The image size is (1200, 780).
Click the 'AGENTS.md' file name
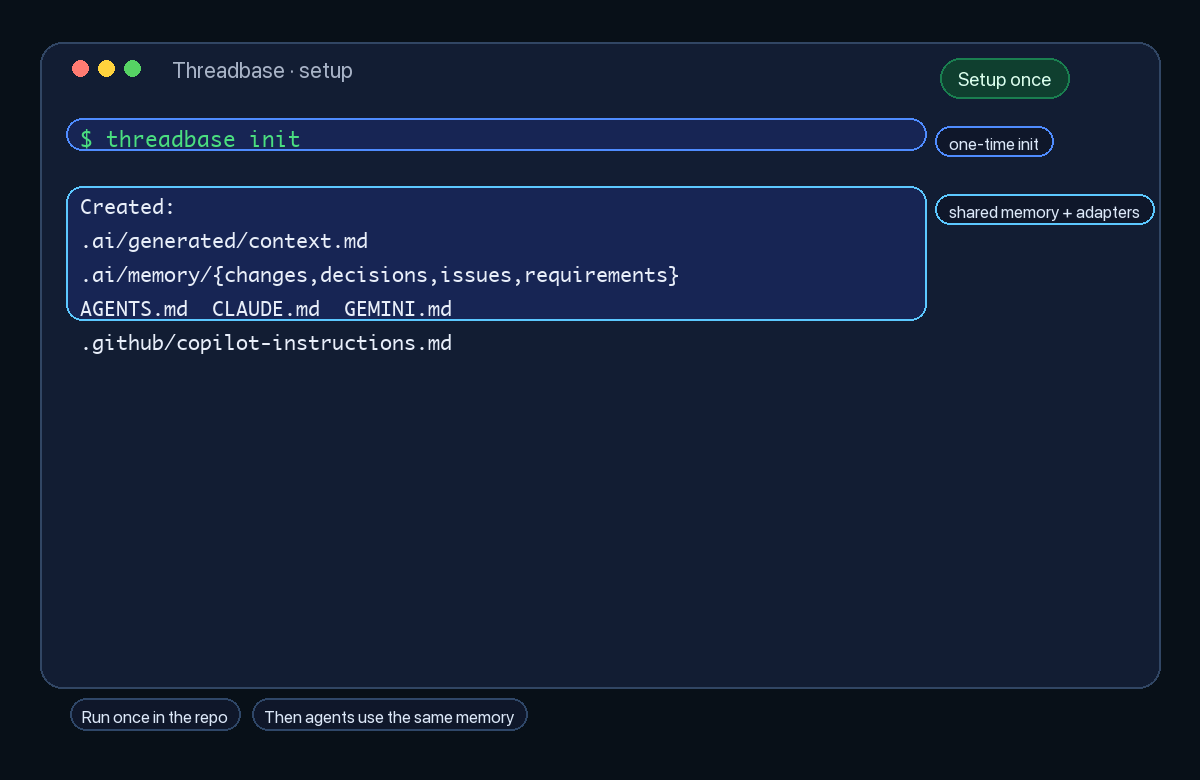click(x=134, y=309)
